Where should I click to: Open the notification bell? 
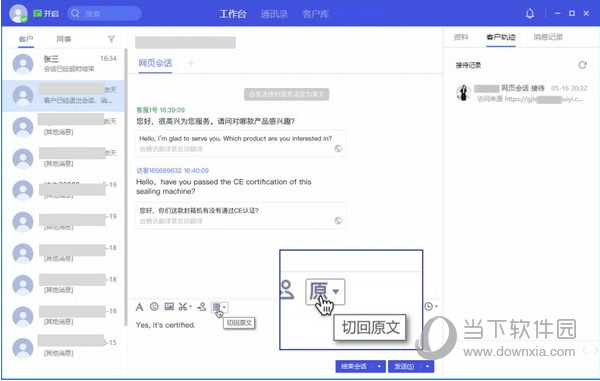(530, 14)
